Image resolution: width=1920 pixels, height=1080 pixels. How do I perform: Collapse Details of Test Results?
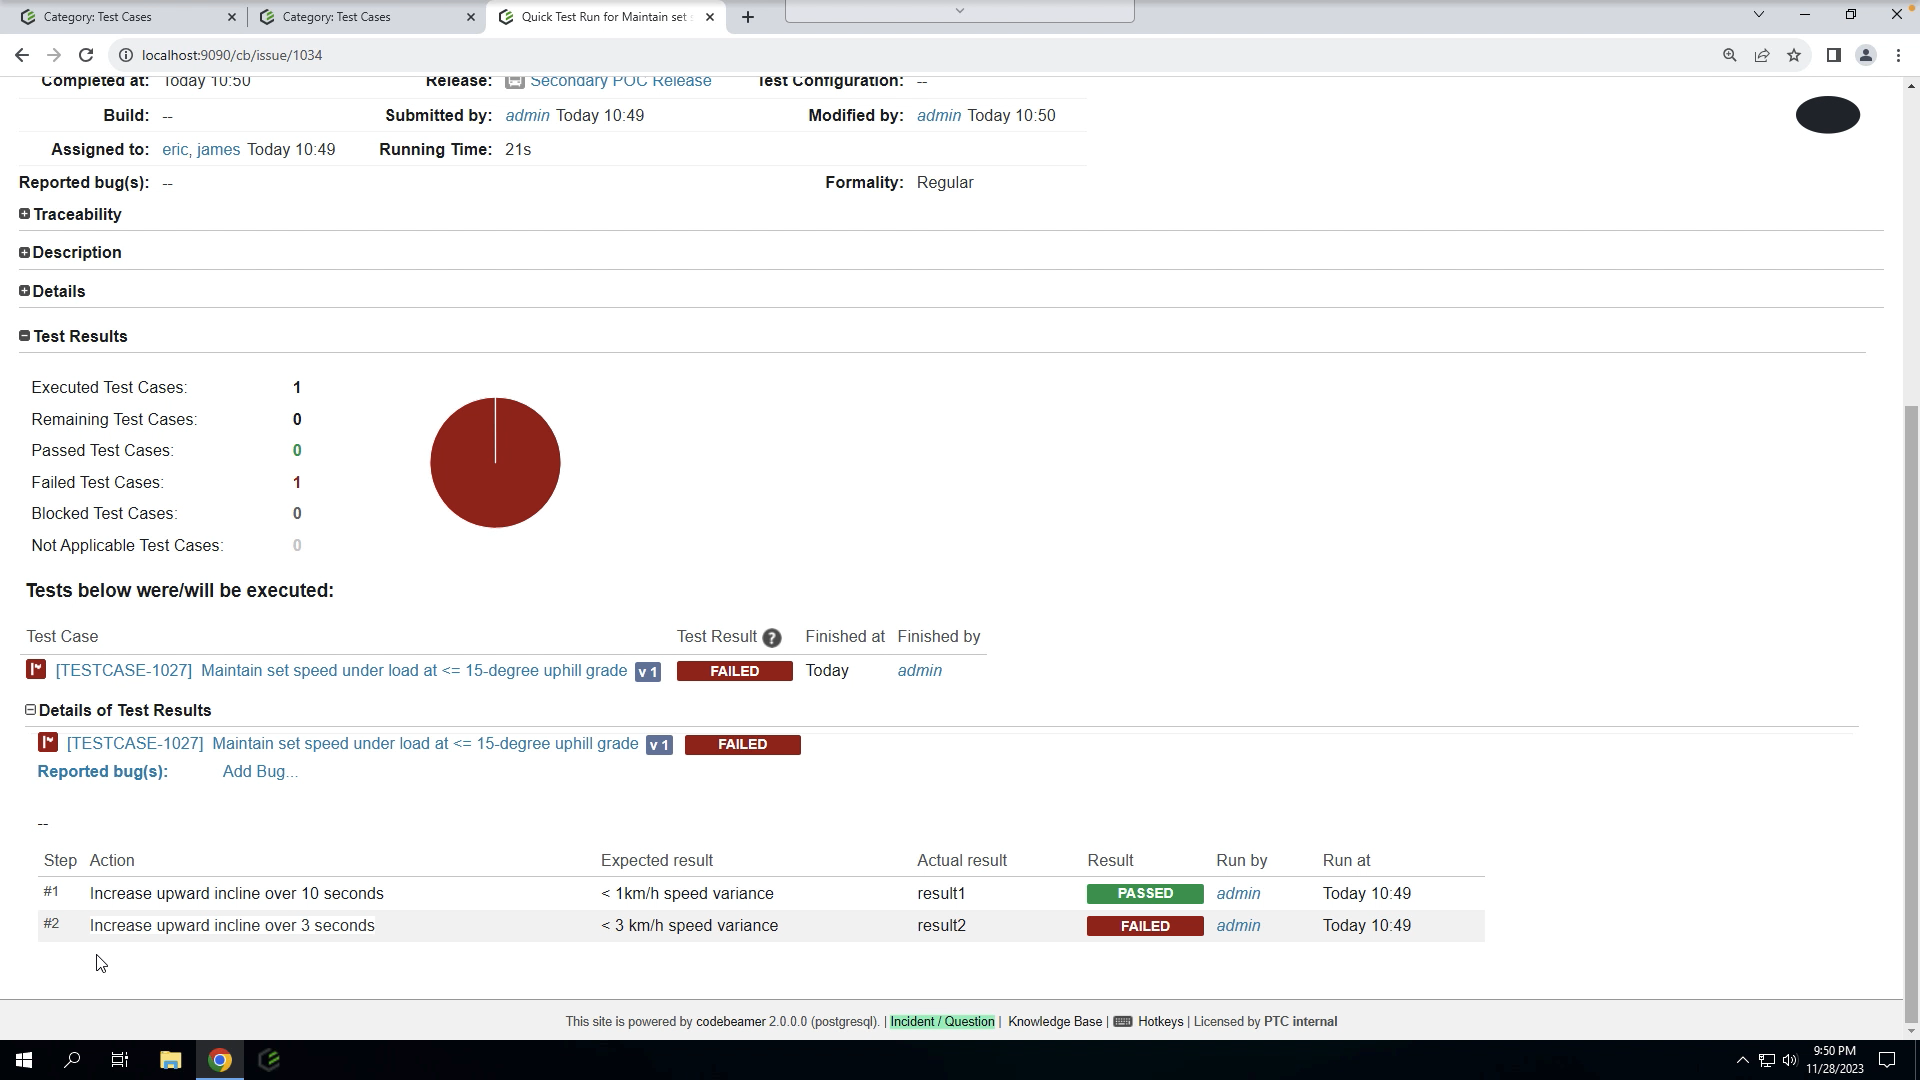[x=30, y=710]
